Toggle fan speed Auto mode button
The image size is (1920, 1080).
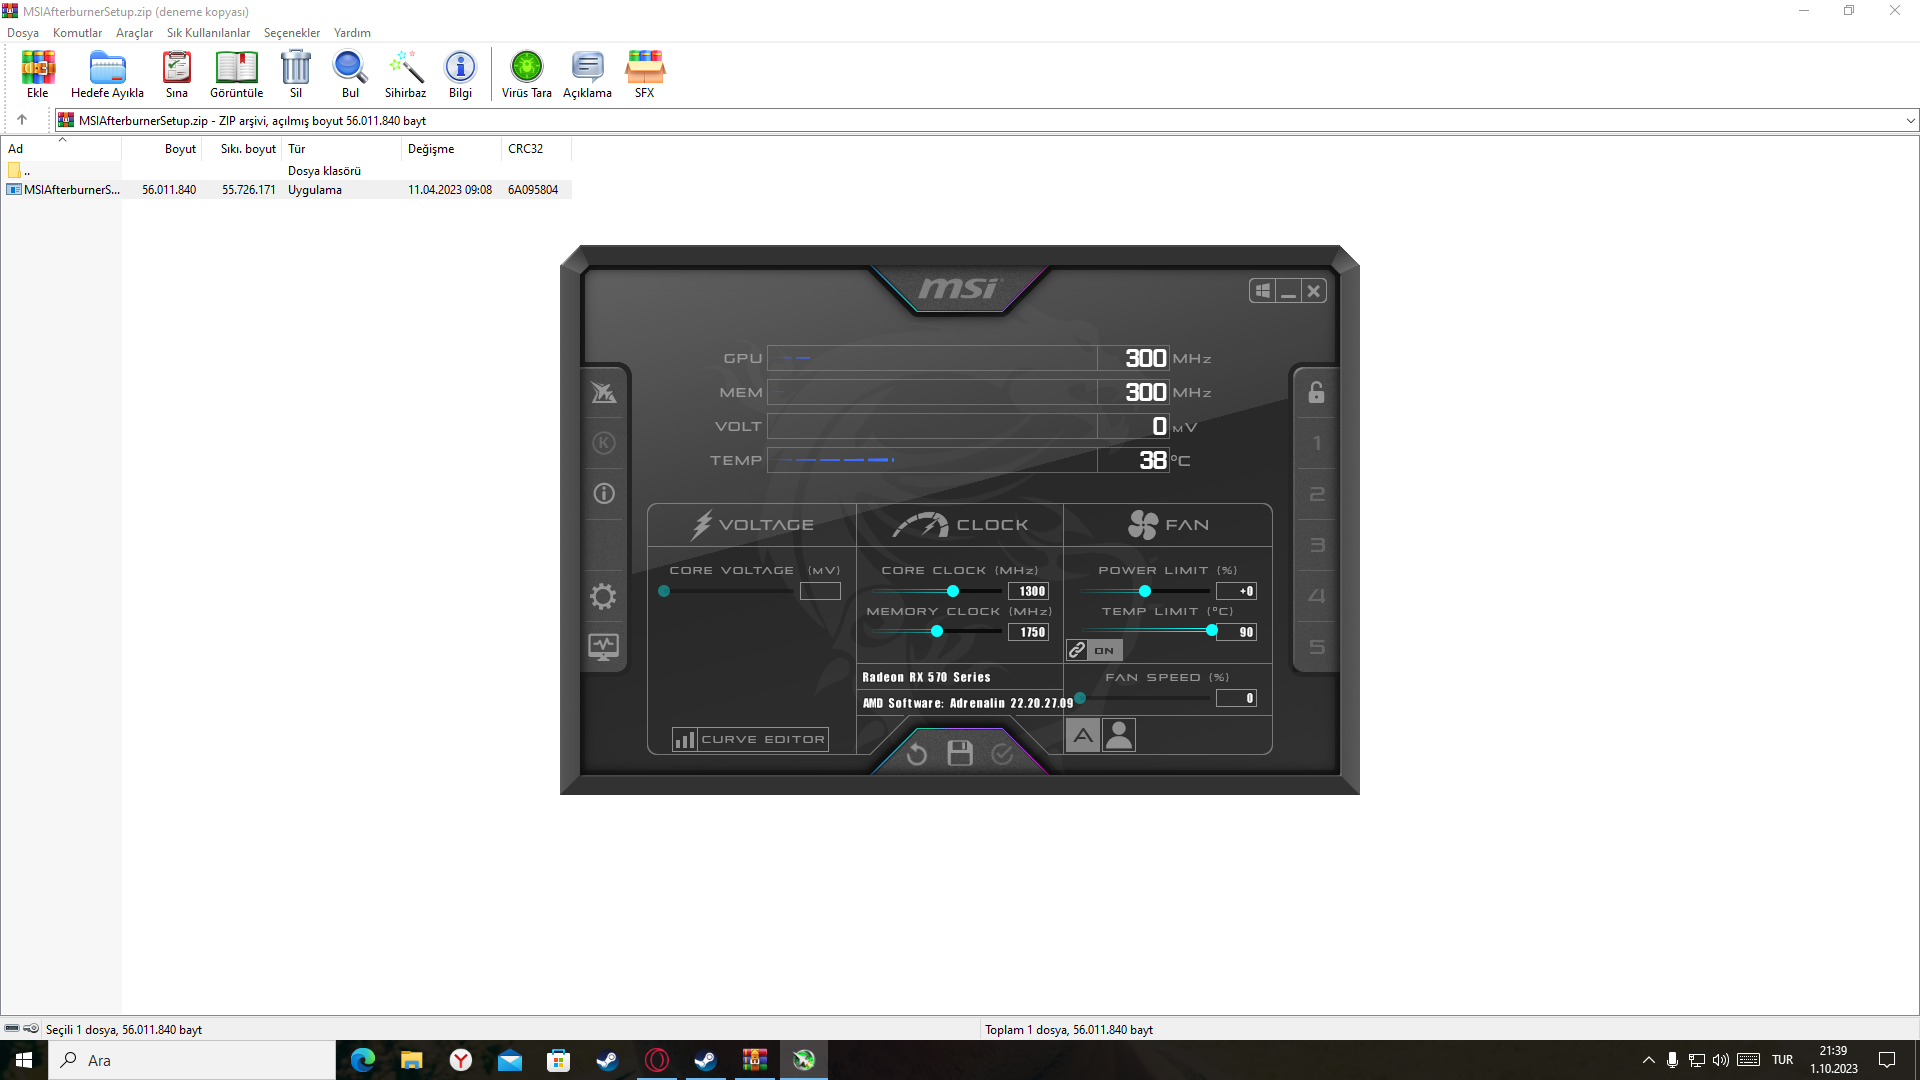click(1082, 735)
